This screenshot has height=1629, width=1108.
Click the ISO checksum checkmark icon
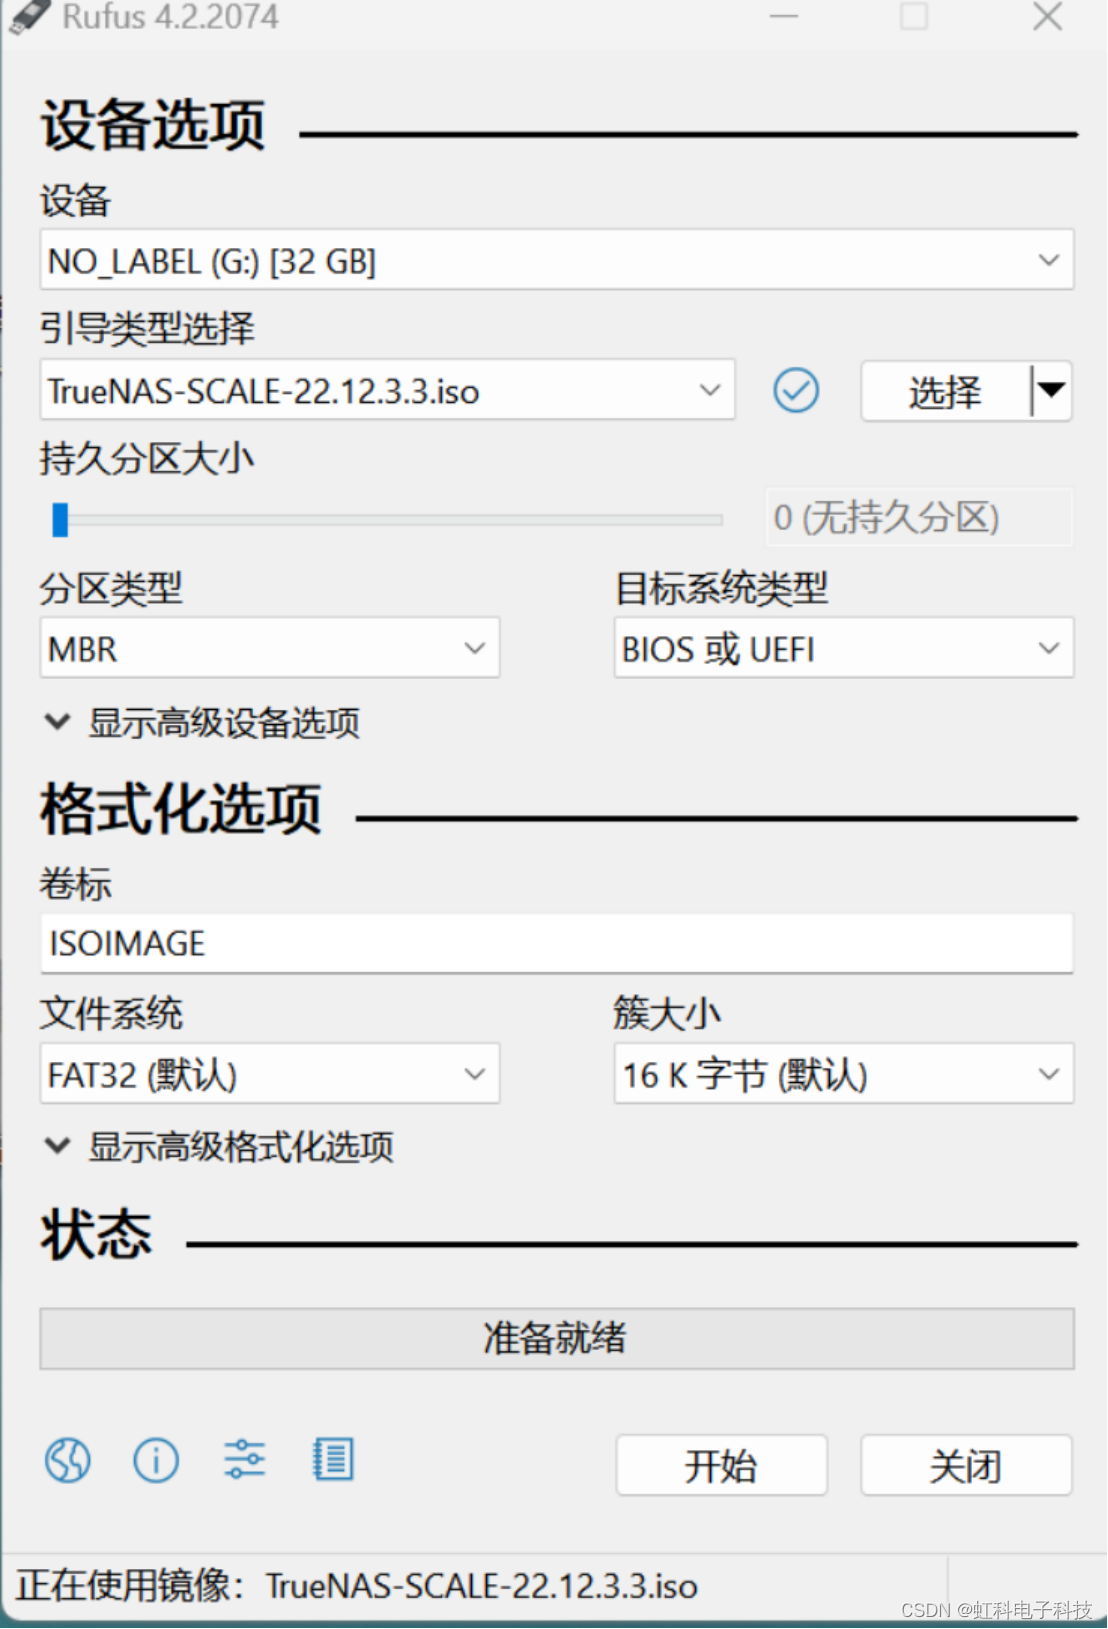click(x=796, y=390)
